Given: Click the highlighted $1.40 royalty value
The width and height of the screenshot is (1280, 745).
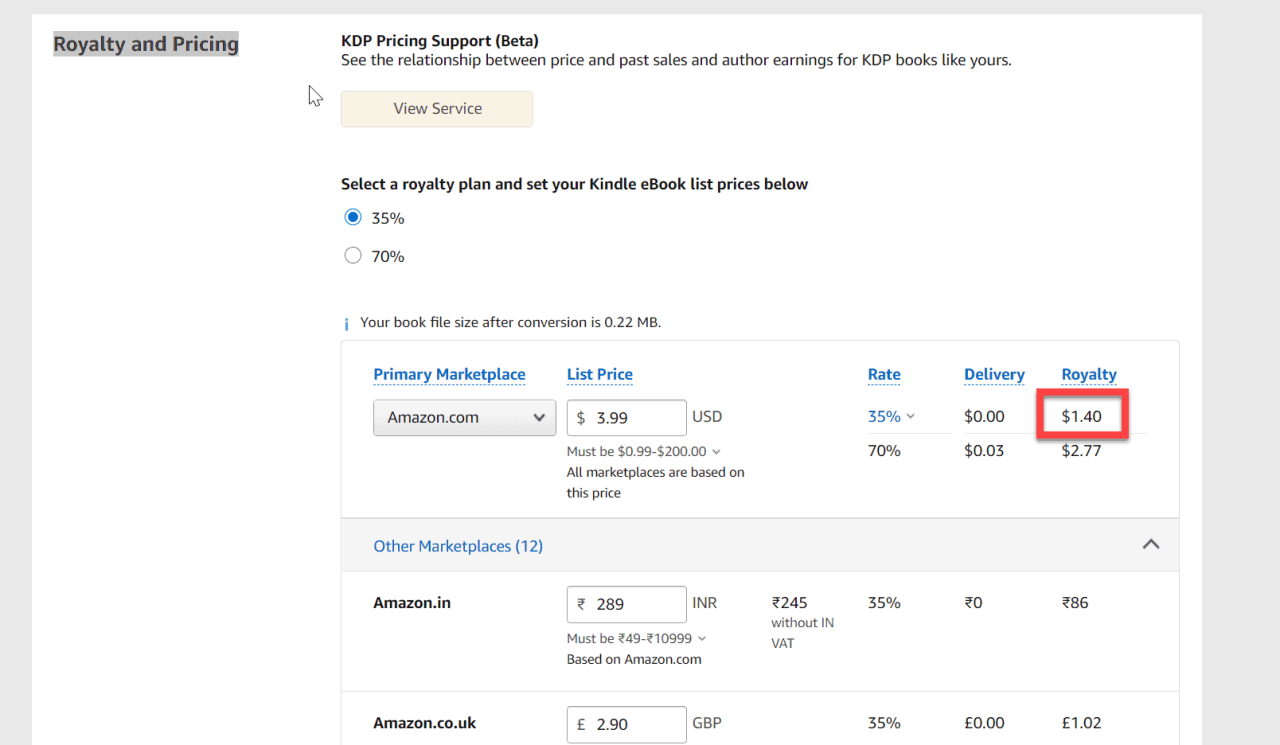Looking at the screenshot, I should pyautogui.click(x=1081, y=415).
